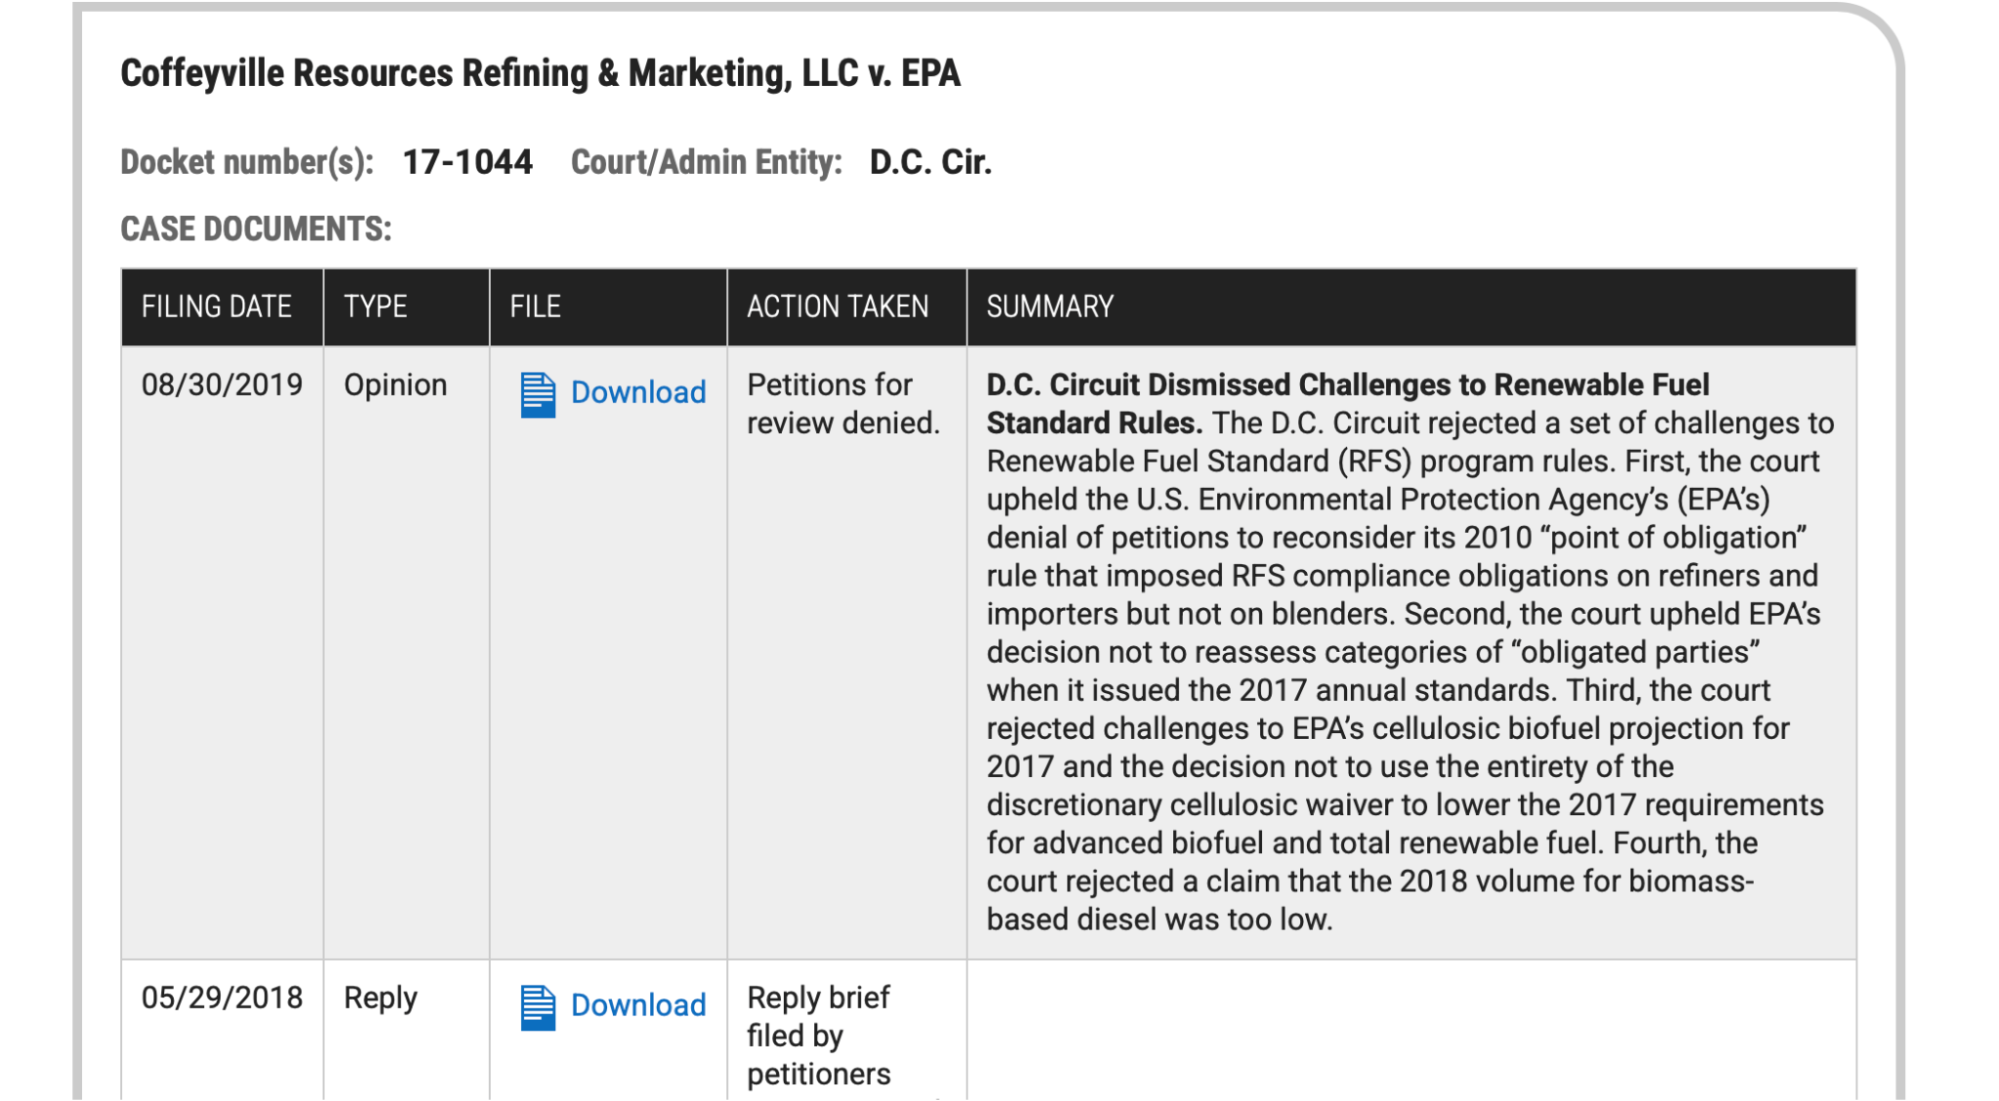Click the FILING DATE column header
Viewport: 1999px width, 1101px height.
click(216, 306)
